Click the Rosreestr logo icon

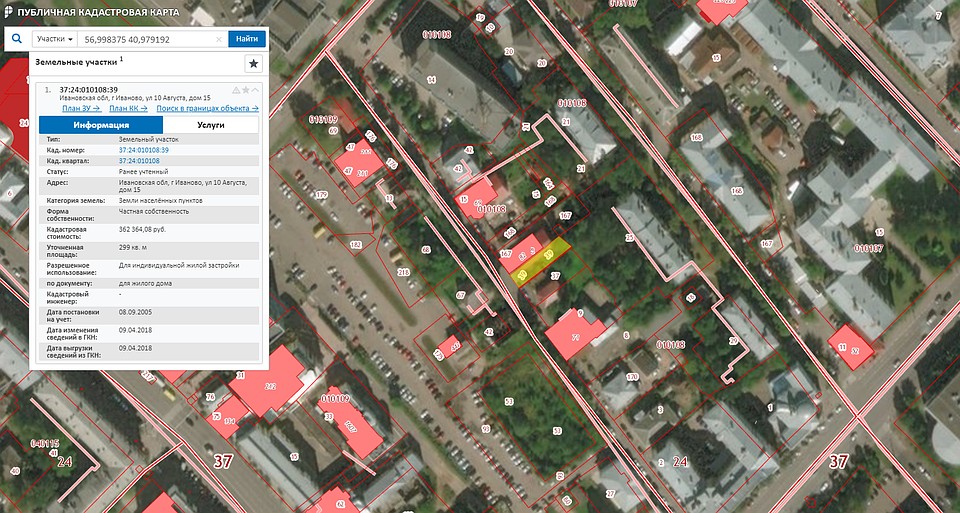[x=9, y=12]
